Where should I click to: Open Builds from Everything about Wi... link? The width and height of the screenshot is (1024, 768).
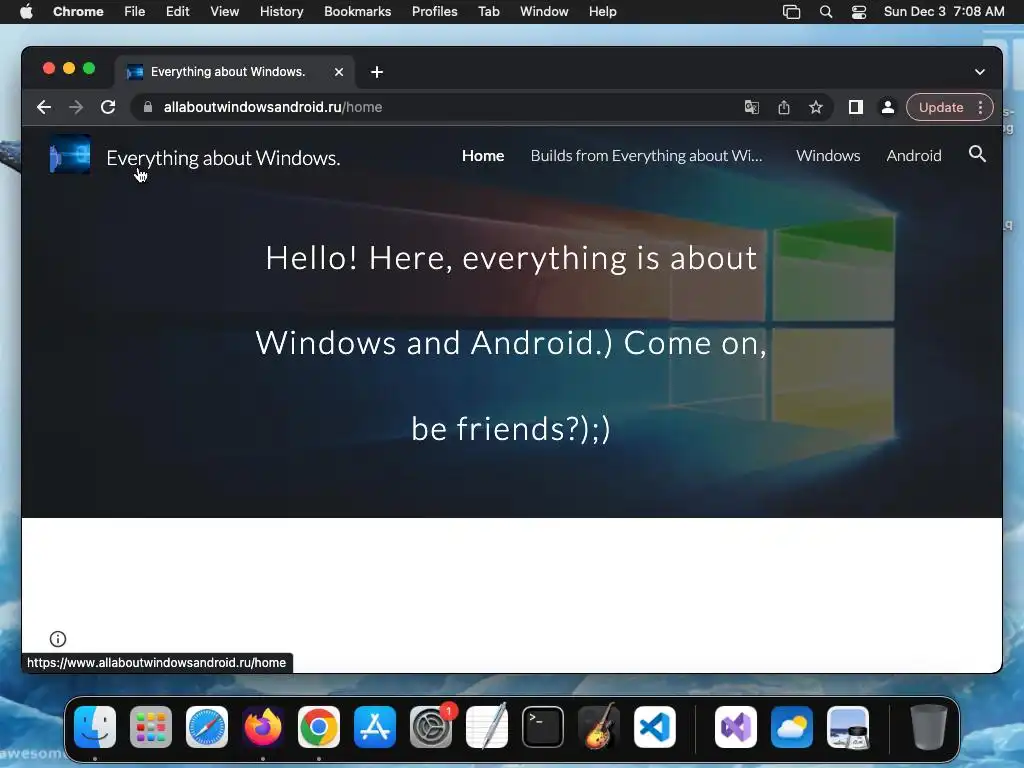[647, 155]
